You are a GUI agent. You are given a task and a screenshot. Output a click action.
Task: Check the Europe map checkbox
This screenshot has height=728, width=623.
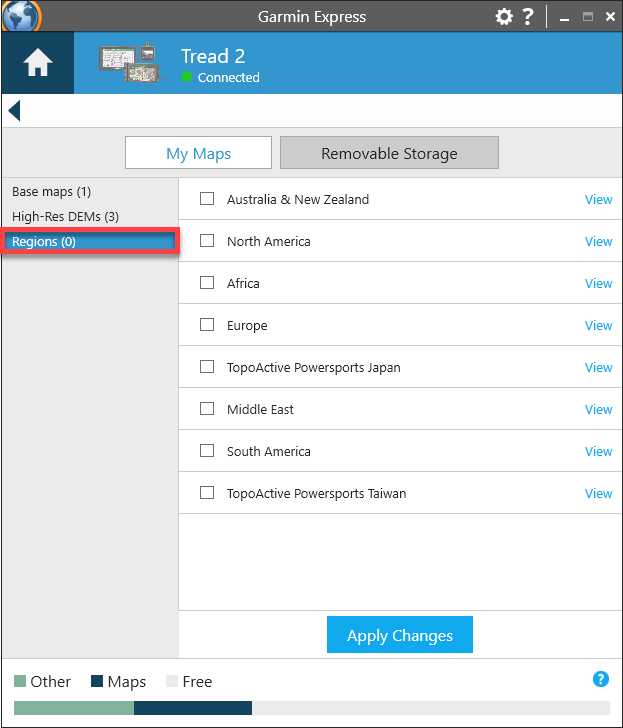(x=207, y=325)
